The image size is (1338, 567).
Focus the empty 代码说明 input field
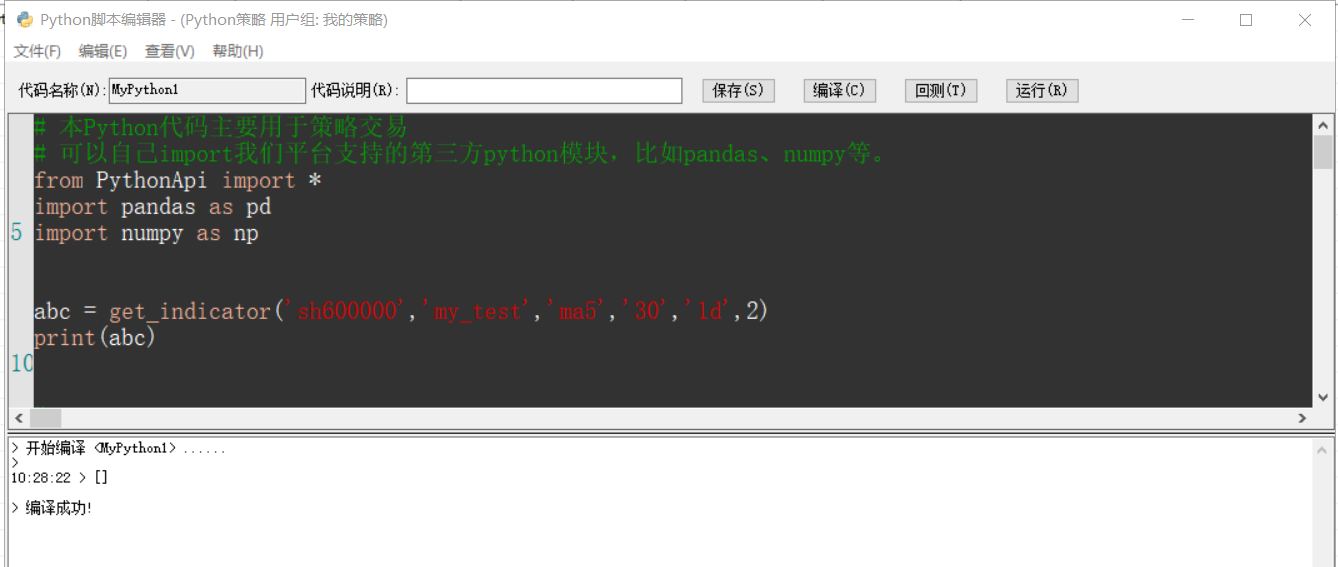544,90
